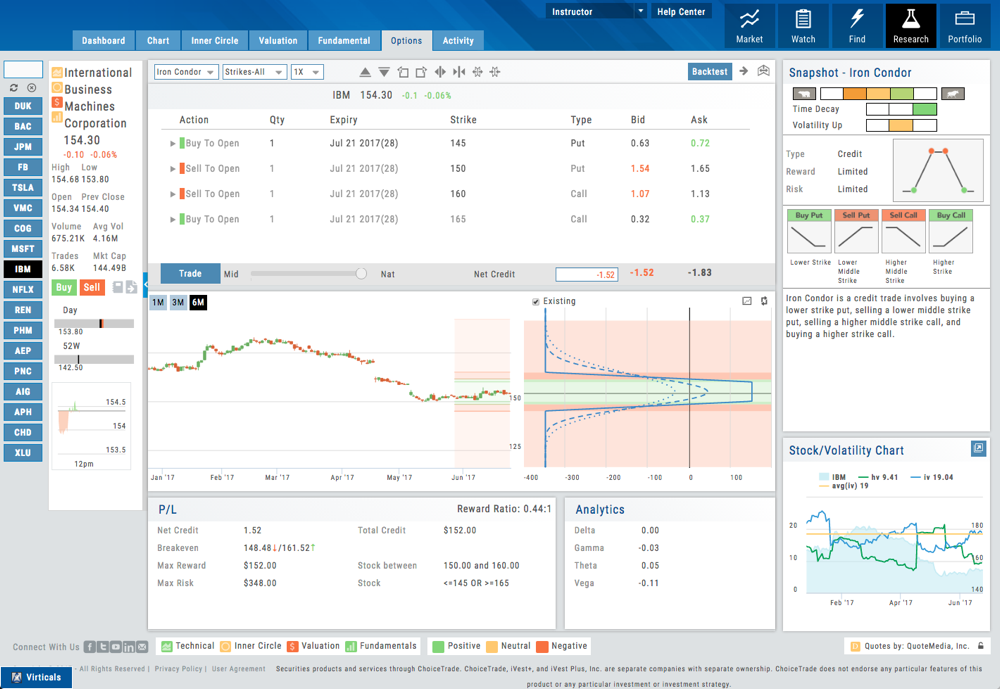Open the Iron Condor strategy dropdown

point(186,72)
